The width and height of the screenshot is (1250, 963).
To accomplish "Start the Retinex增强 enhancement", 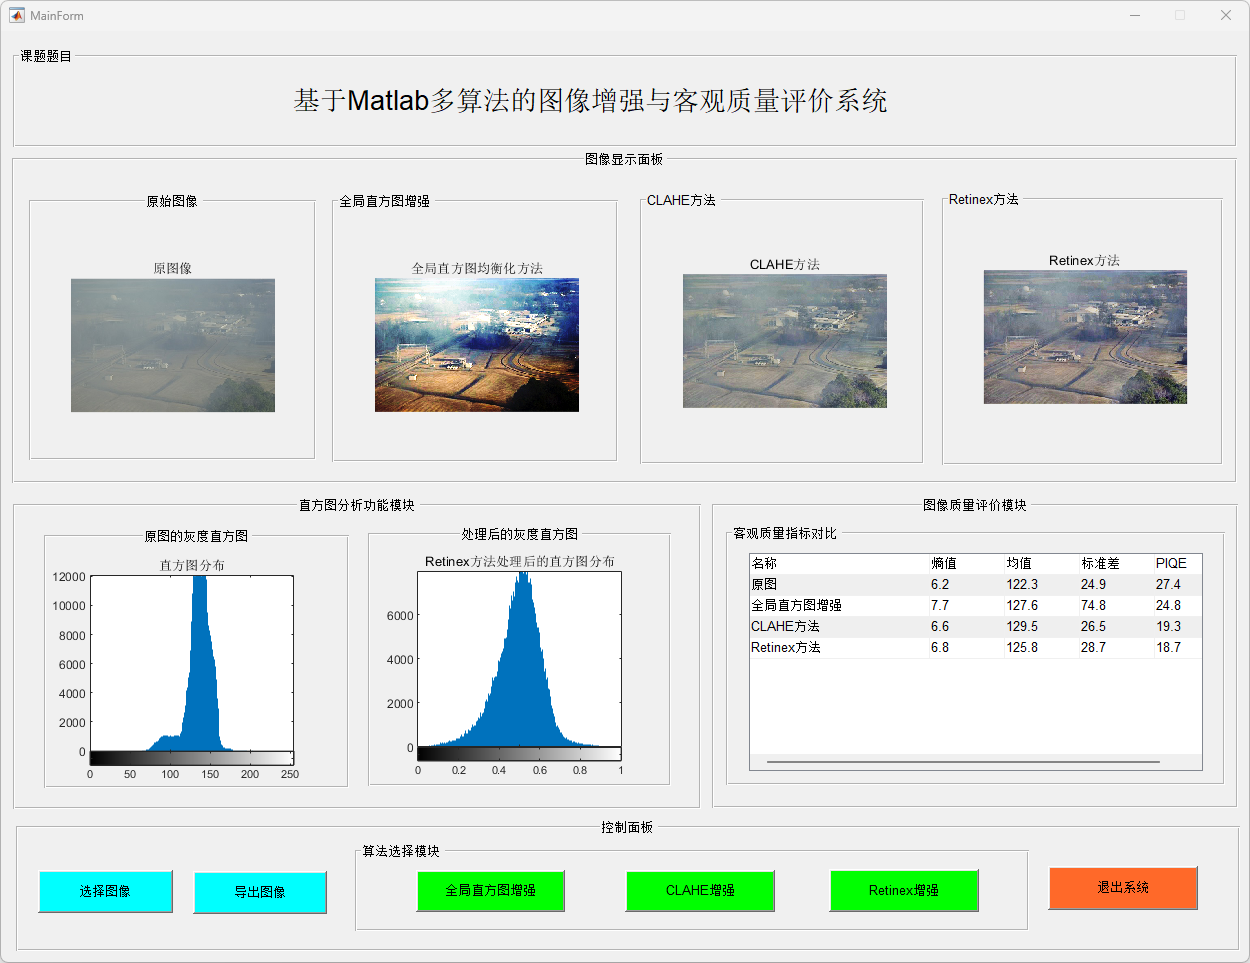I will [903, 890].
